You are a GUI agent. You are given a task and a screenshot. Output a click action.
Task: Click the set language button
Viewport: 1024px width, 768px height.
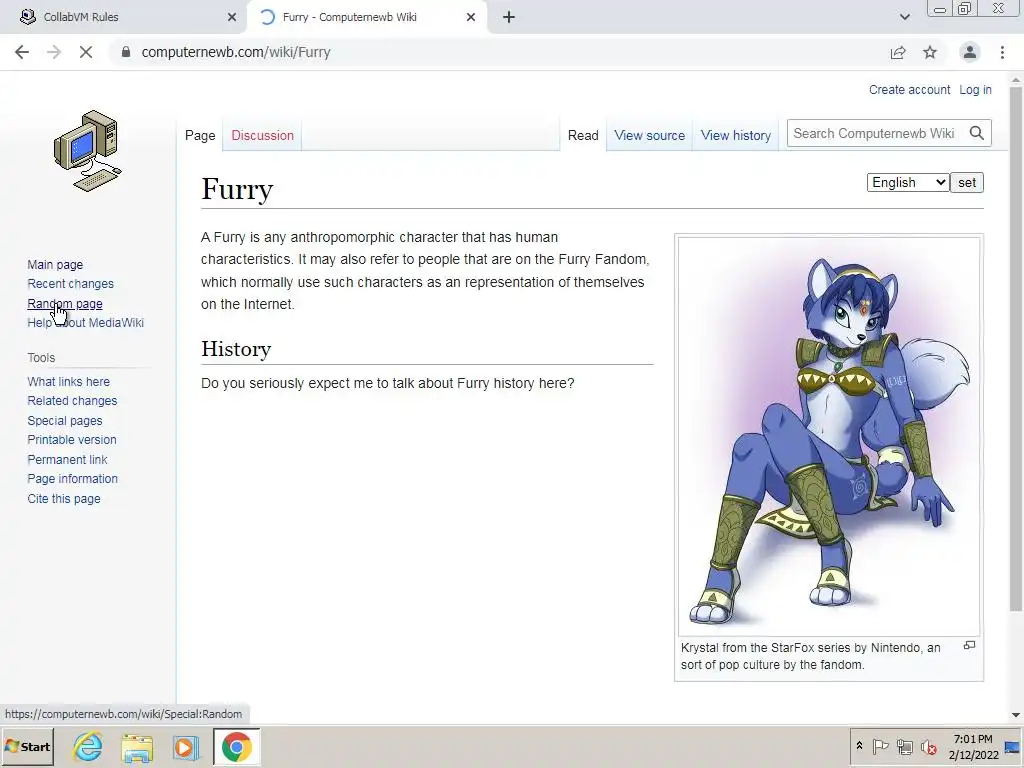(967, 183)
